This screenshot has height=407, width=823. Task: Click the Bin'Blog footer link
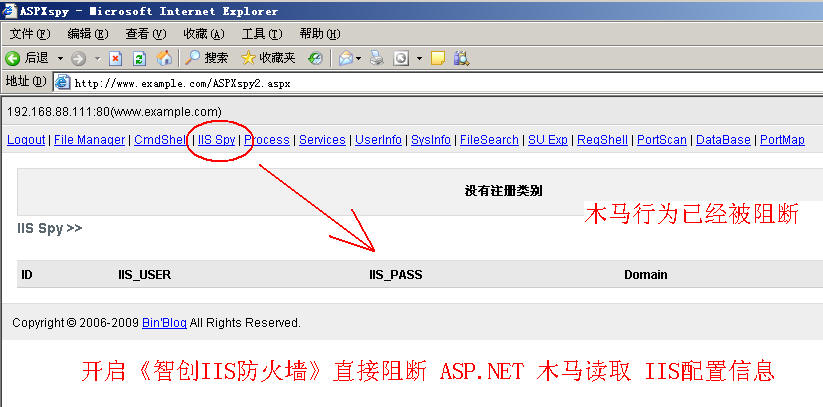[164, 322]
